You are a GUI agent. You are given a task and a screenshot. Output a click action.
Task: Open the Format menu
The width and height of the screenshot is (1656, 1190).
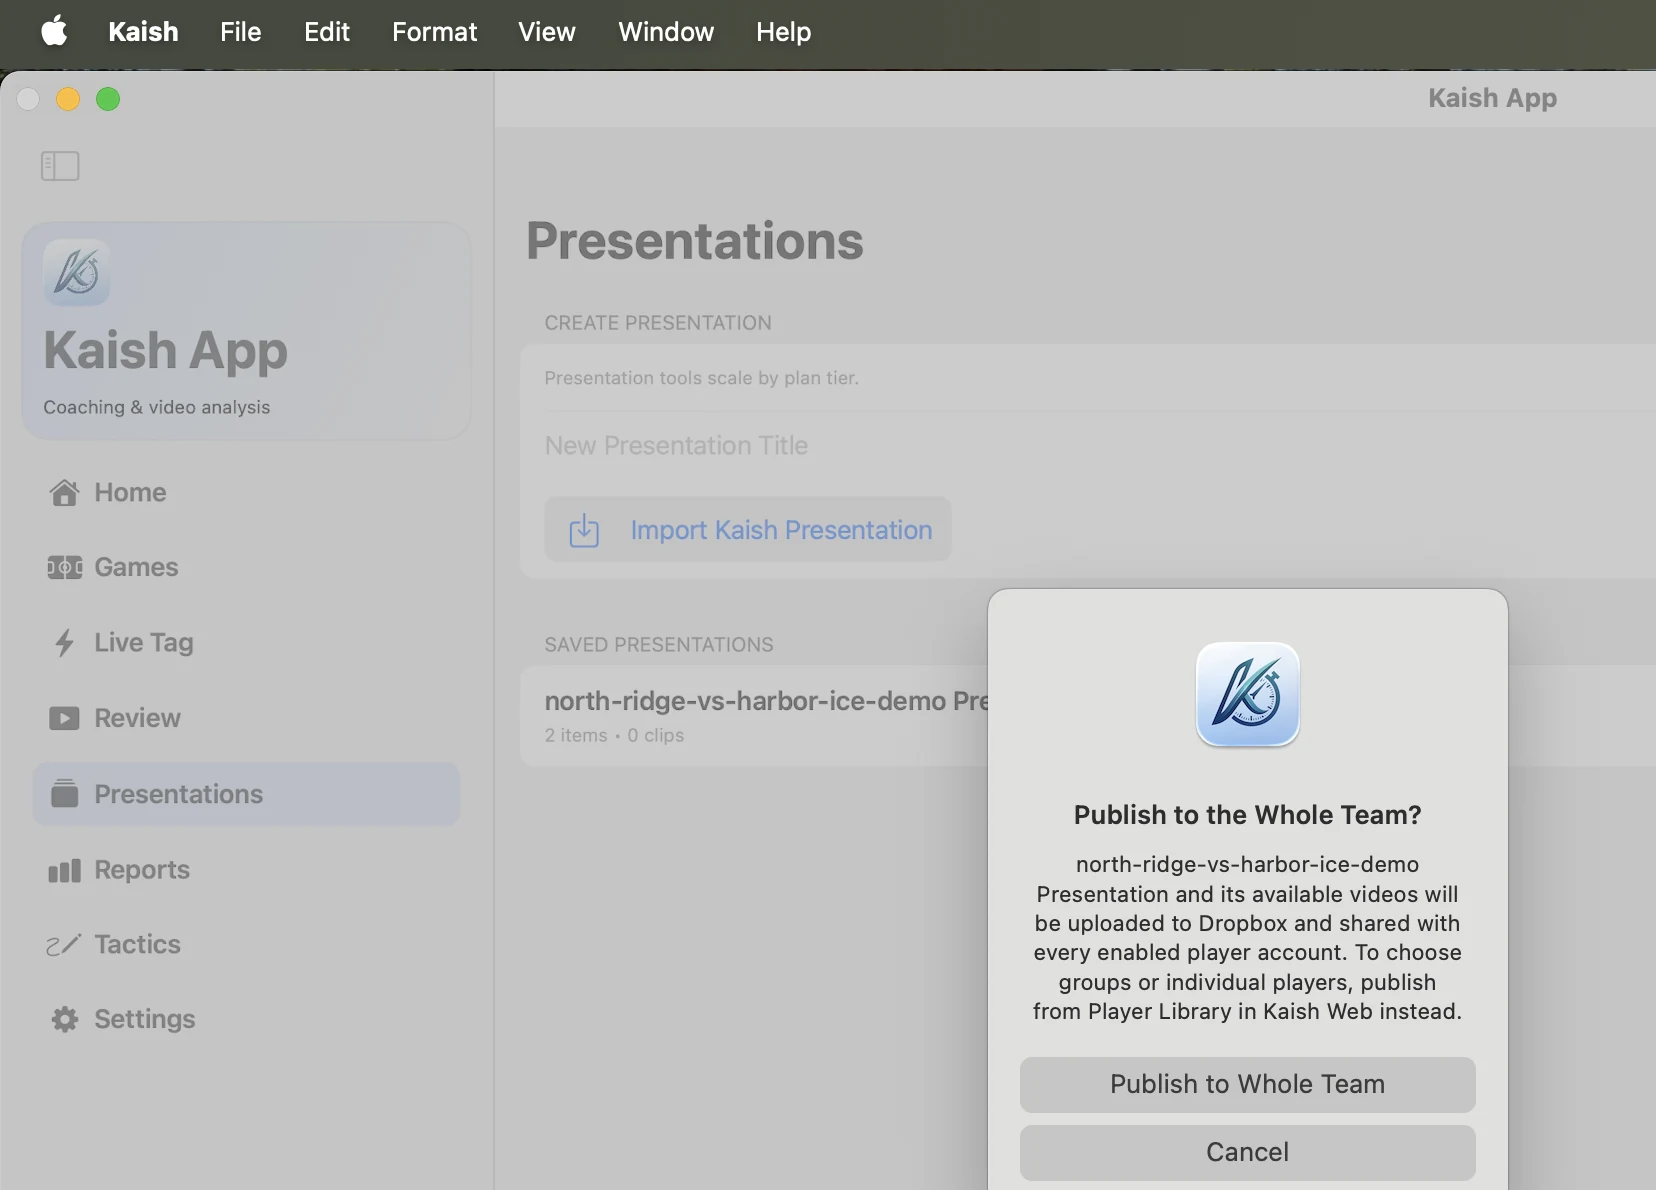point(435,32)
